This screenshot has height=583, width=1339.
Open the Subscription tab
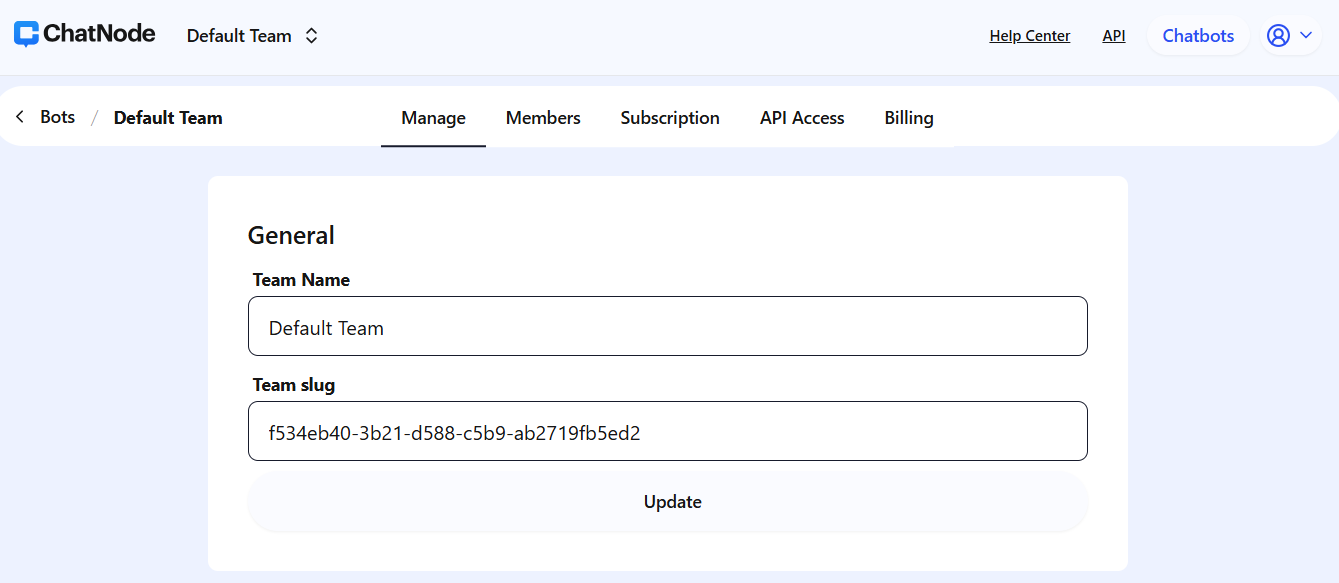(670, 118)
